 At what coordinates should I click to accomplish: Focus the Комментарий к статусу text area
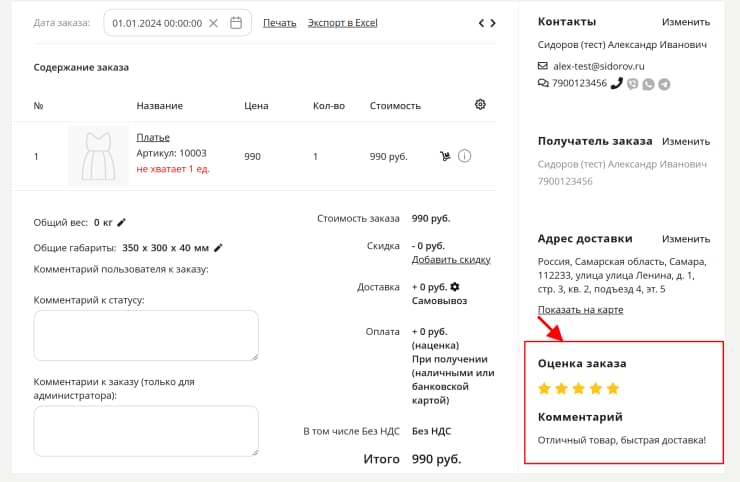(146, 336)
